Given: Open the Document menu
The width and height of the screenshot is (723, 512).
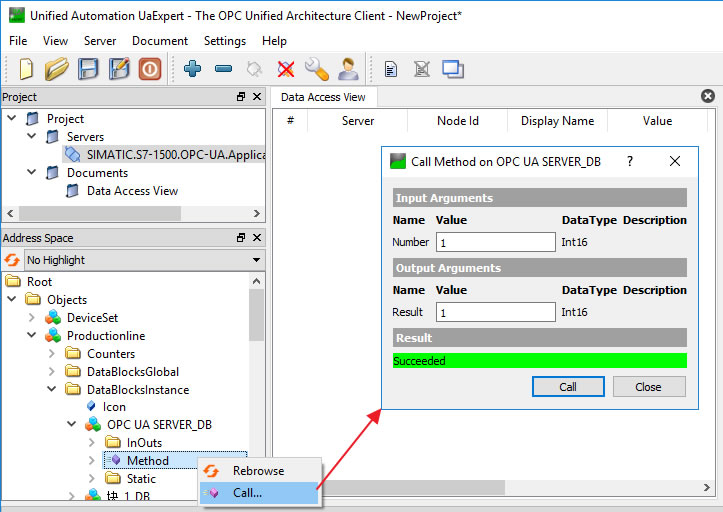Looking at the screenshot, I should [160, 41].
